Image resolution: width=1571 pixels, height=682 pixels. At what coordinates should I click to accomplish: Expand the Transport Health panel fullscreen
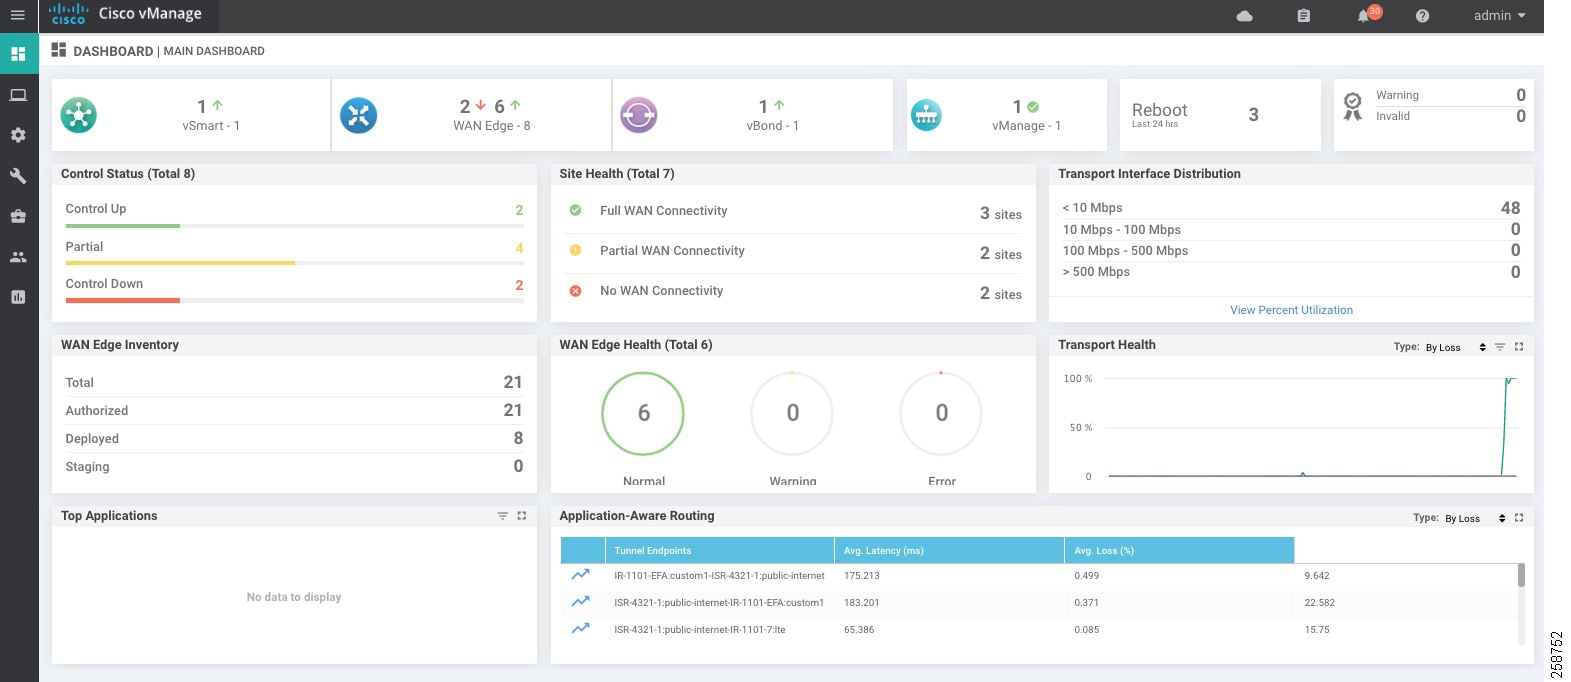(1519, 347)
